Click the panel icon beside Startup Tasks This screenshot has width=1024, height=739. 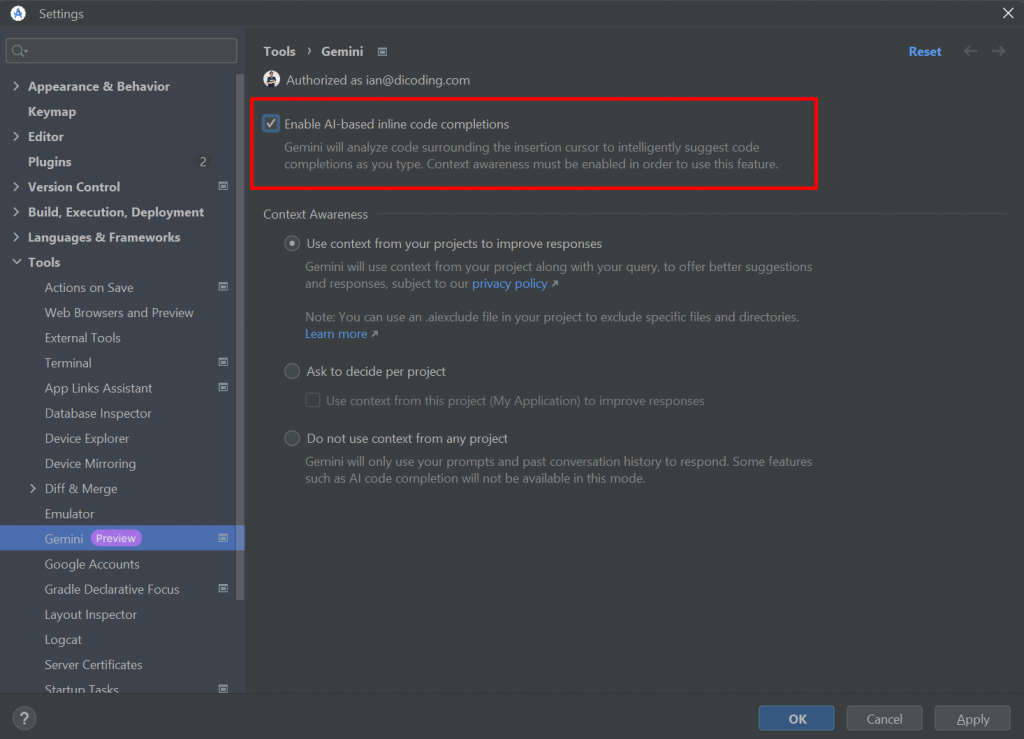[x=223, y=688]
